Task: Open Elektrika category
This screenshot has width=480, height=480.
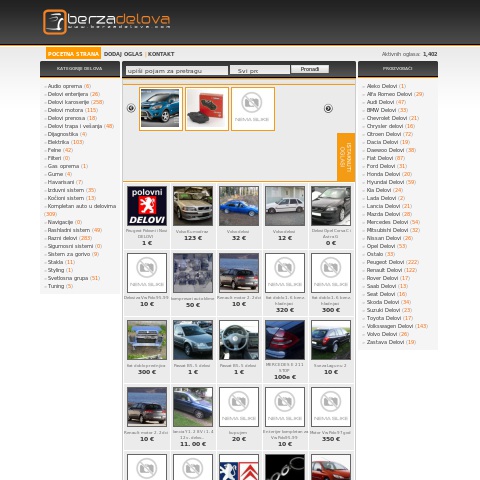Action: point(58,142)
